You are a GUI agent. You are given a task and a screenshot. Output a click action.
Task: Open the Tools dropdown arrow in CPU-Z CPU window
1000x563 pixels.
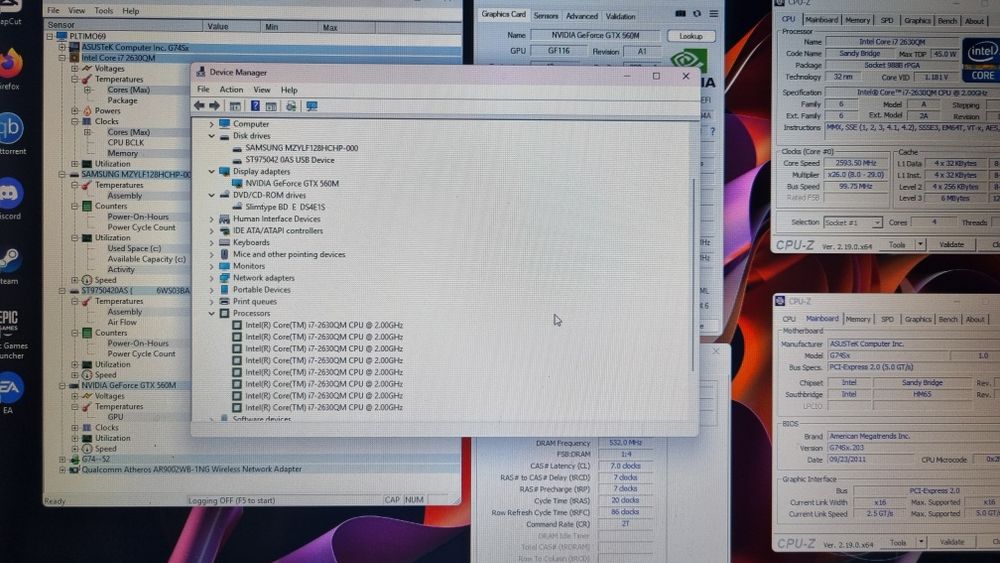point(920,245)
